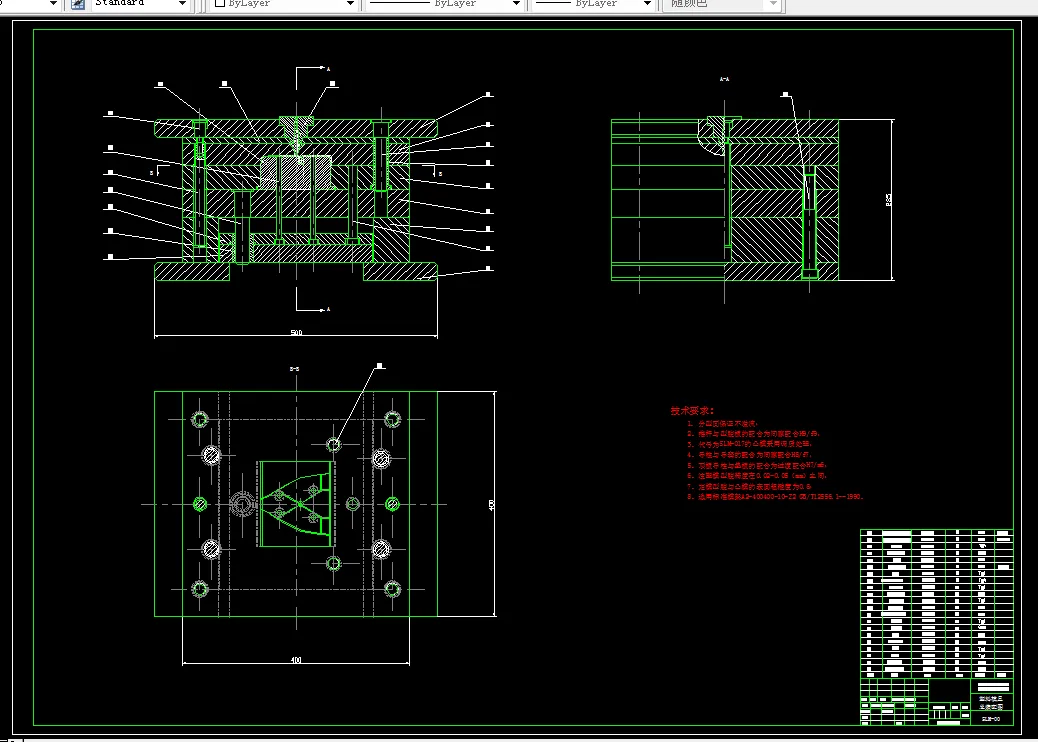Select the 400 dimension under plan view
Image resolution: width=1038 pixels, height=742 pixels.
click(296, 660)
